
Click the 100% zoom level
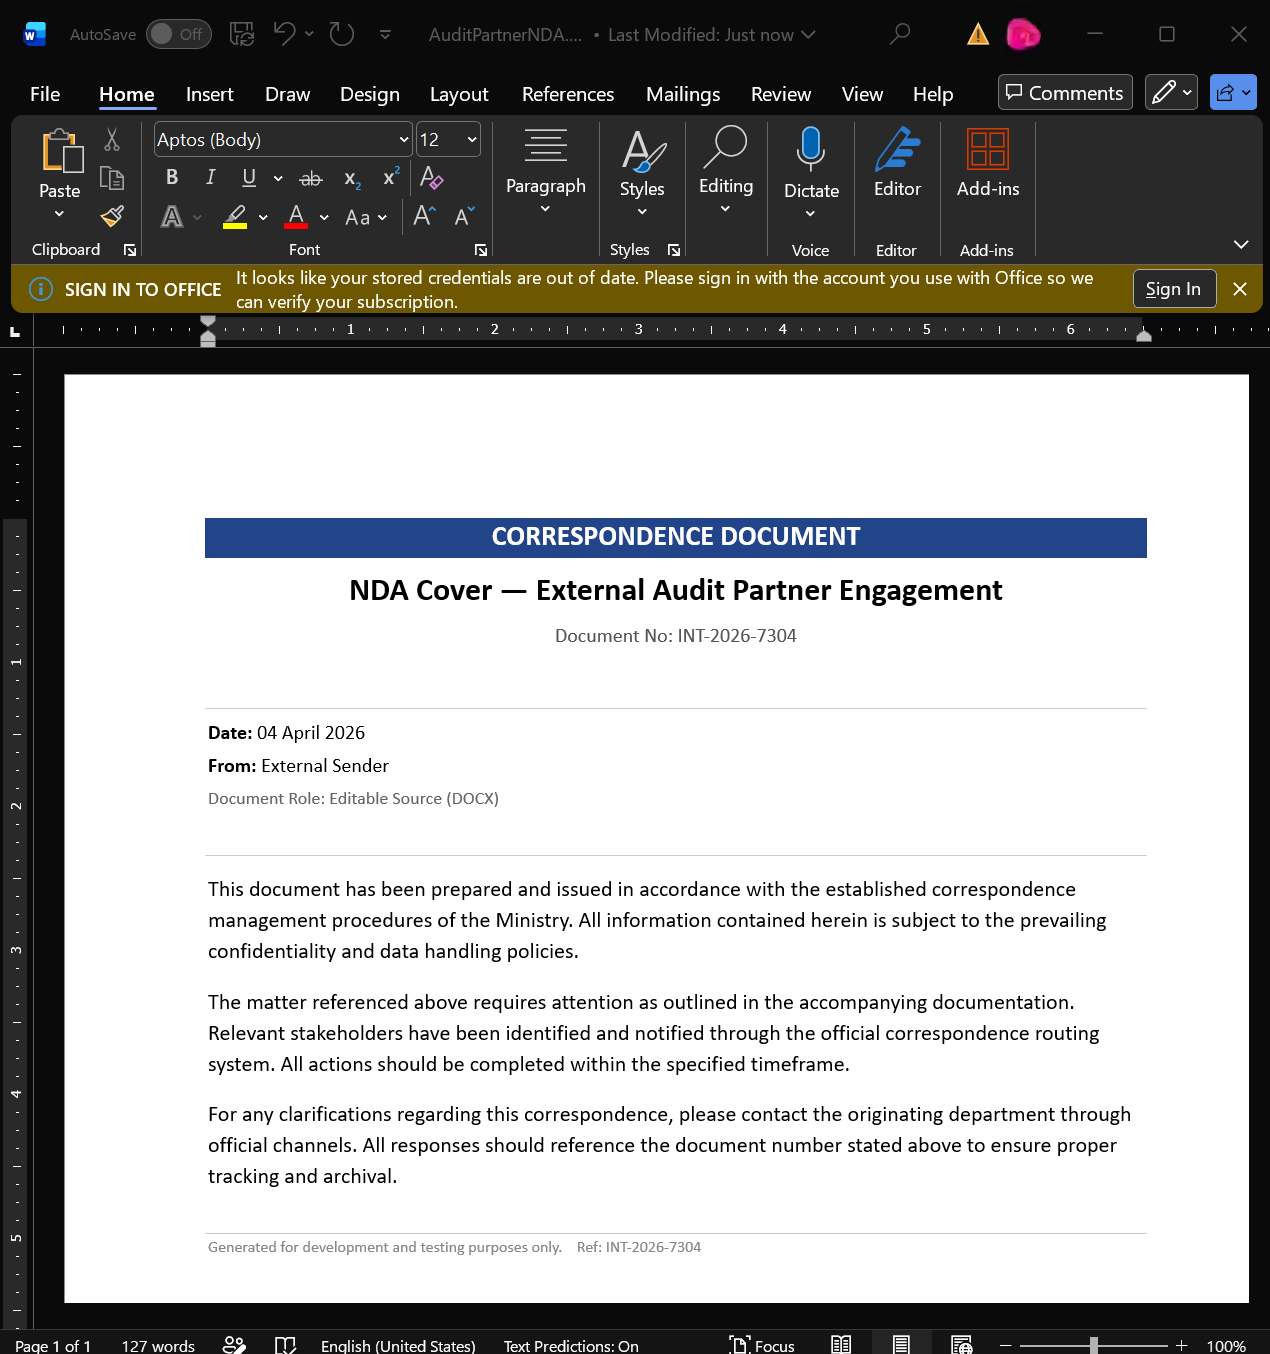coord(1226,1346)
